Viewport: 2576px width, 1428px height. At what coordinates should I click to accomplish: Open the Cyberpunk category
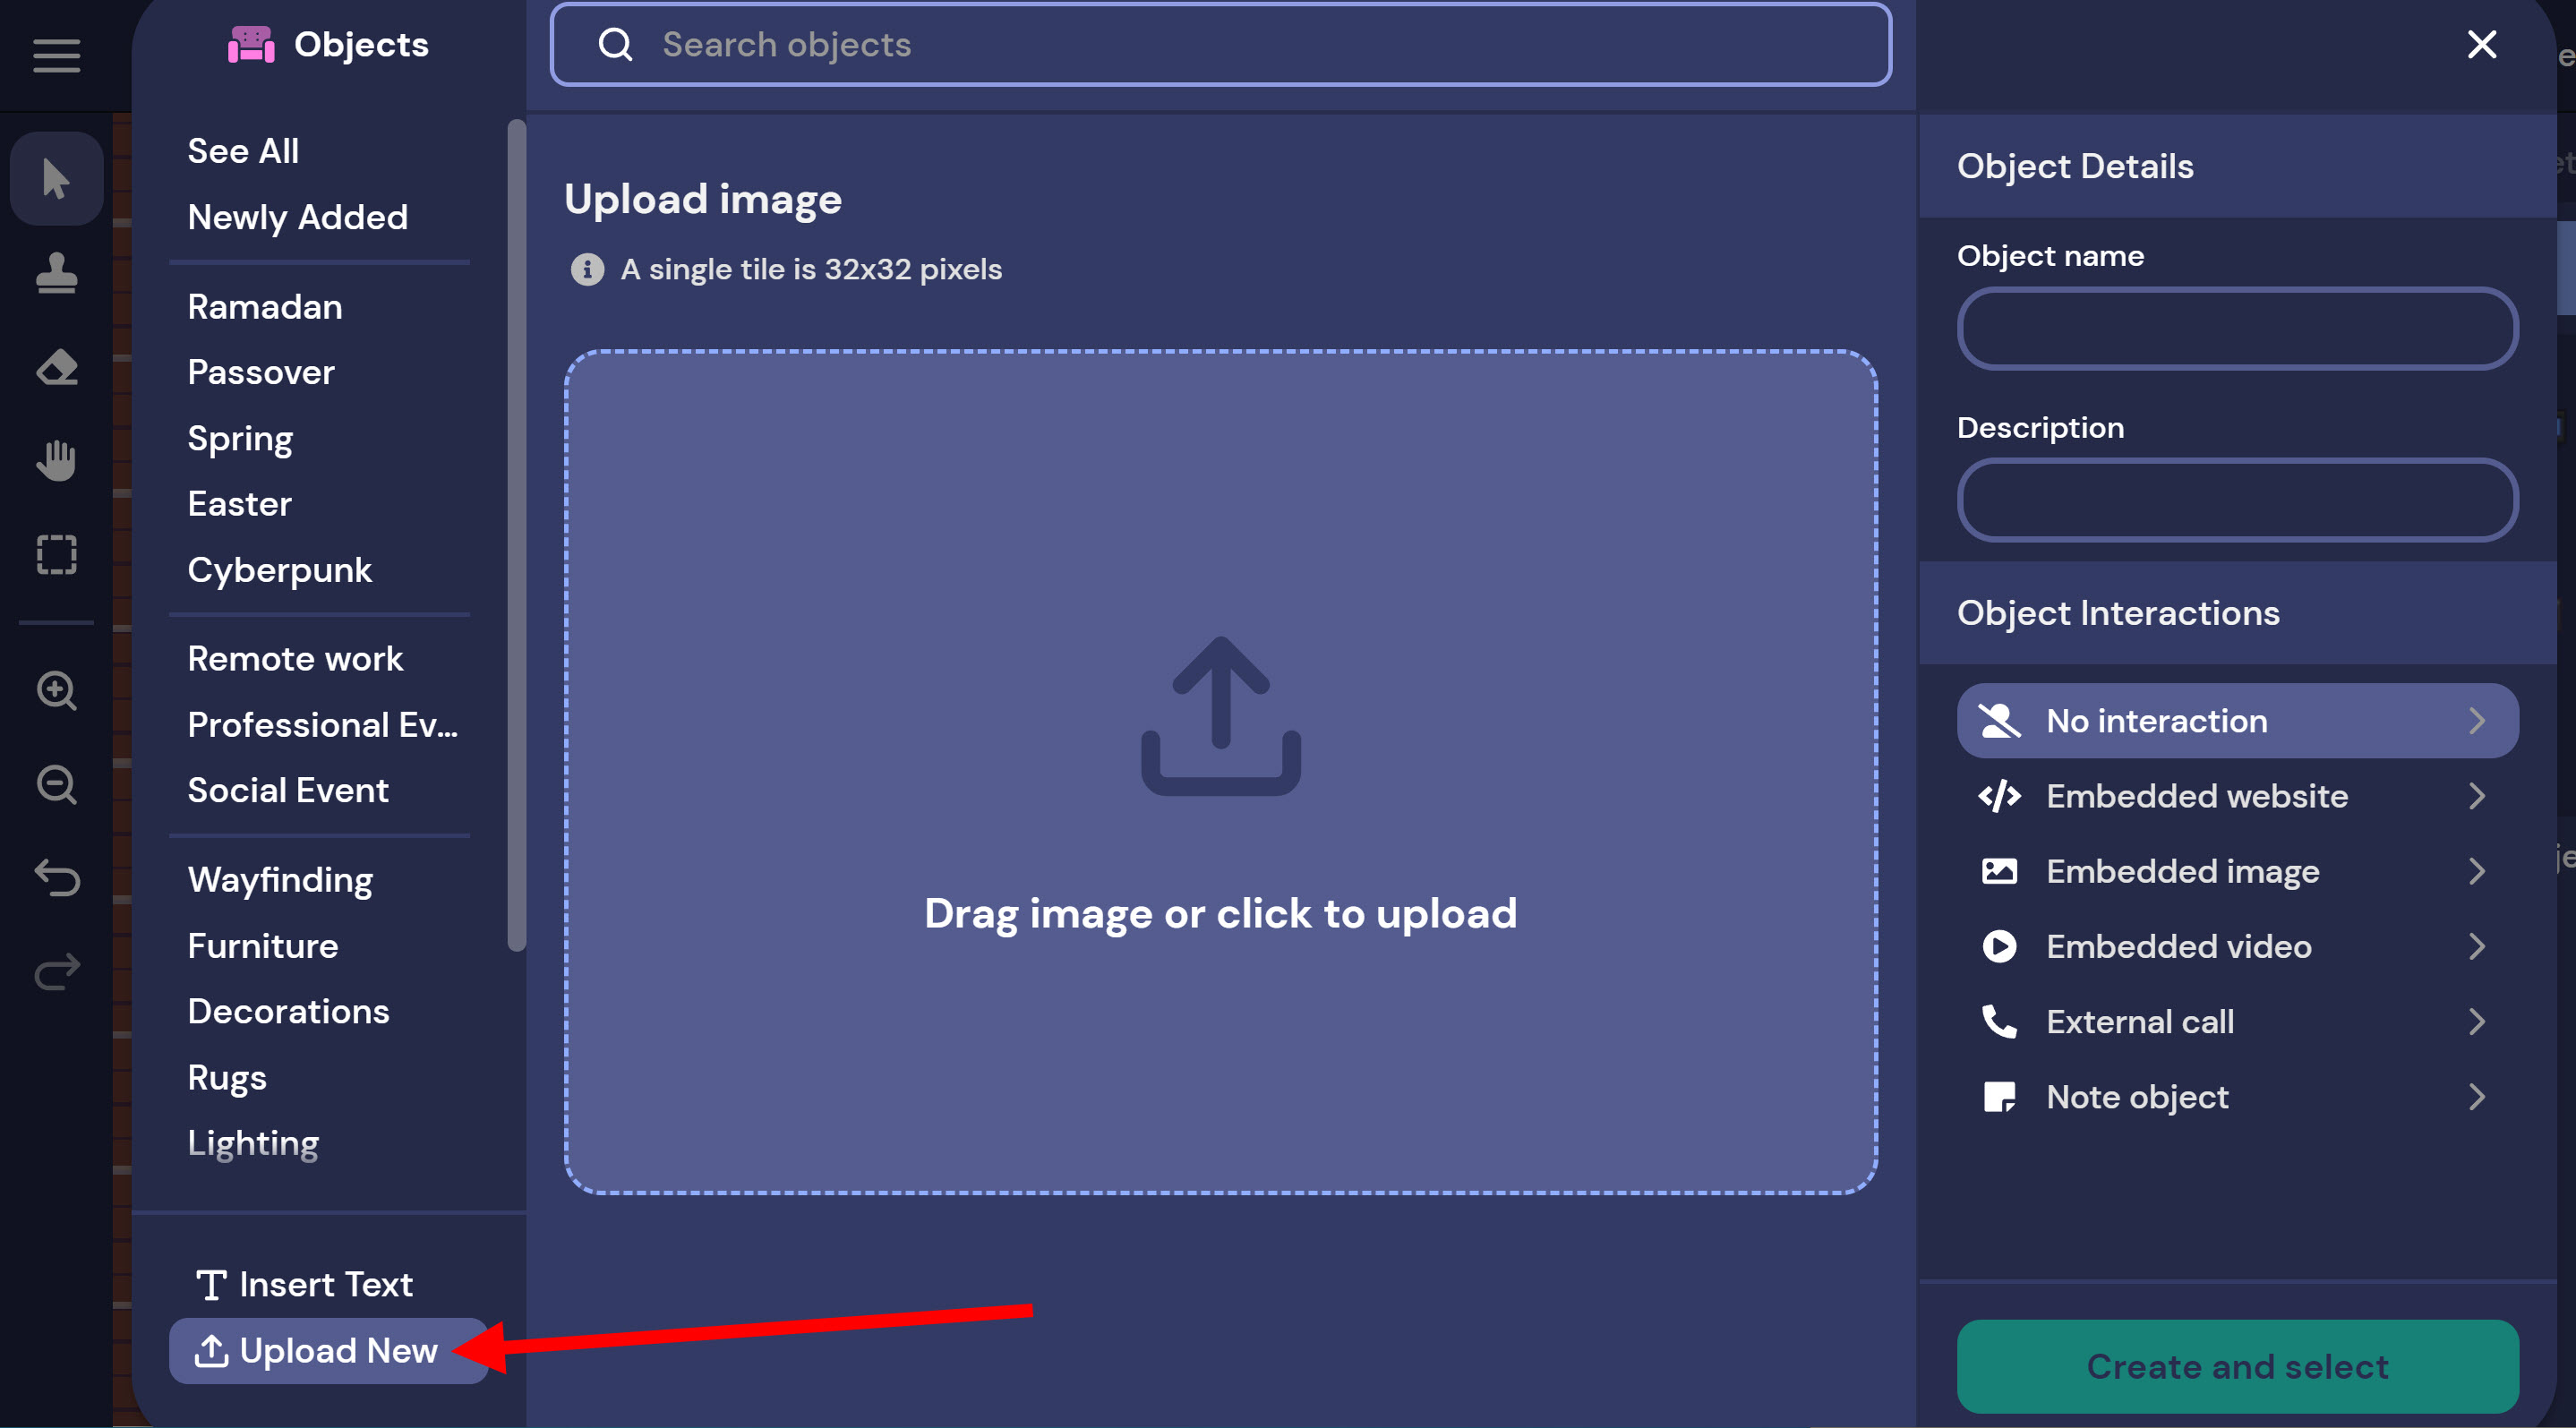[279, 570]
